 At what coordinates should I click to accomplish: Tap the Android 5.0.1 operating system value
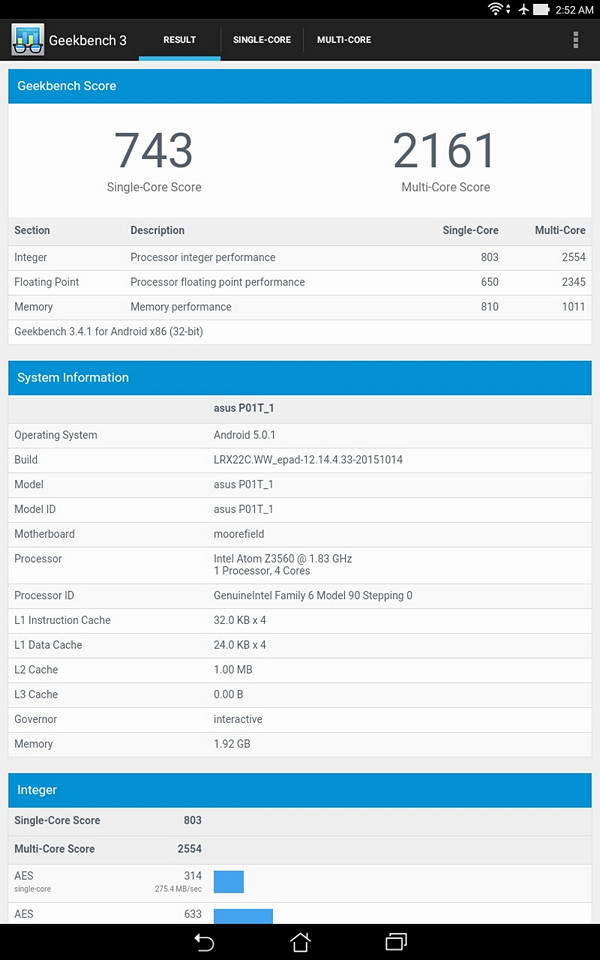click(244, 435)
